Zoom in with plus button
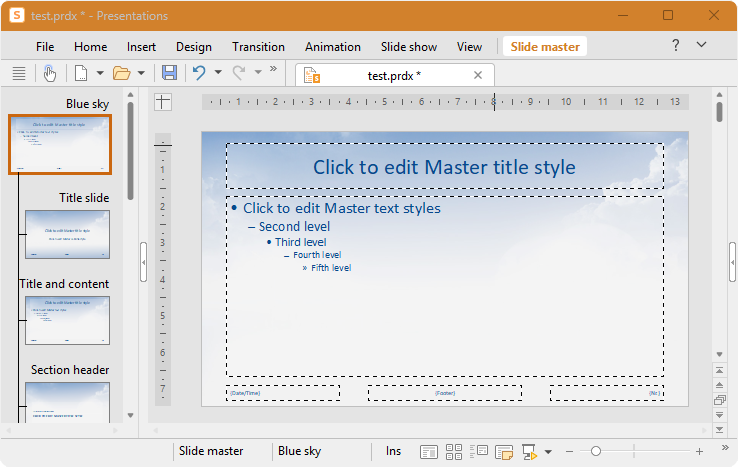738x467 pixels. click(699, 451)
